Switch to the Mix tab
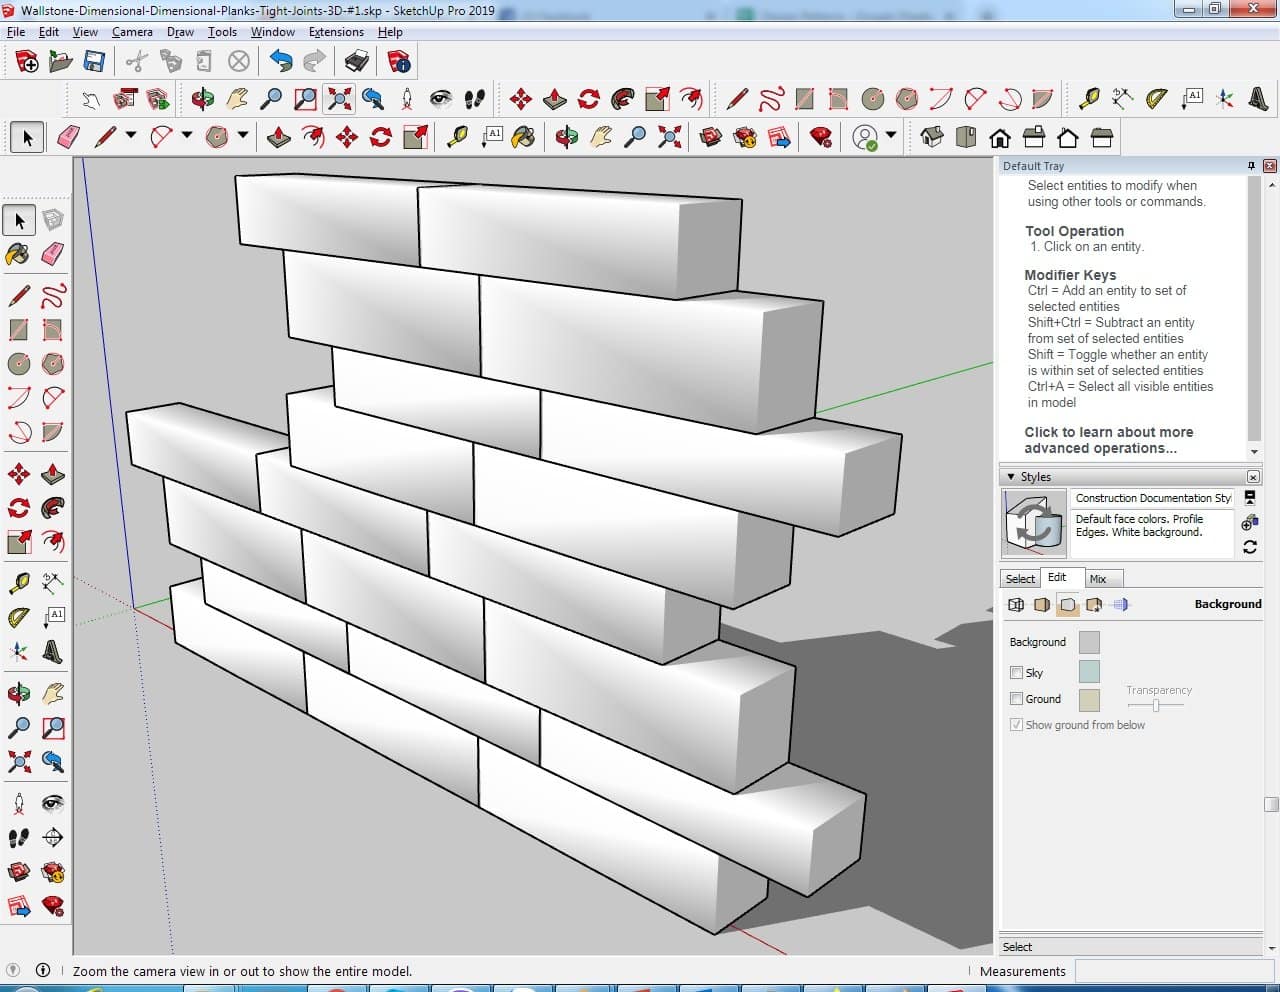 pyautogui.click(x=1098, y=579)
